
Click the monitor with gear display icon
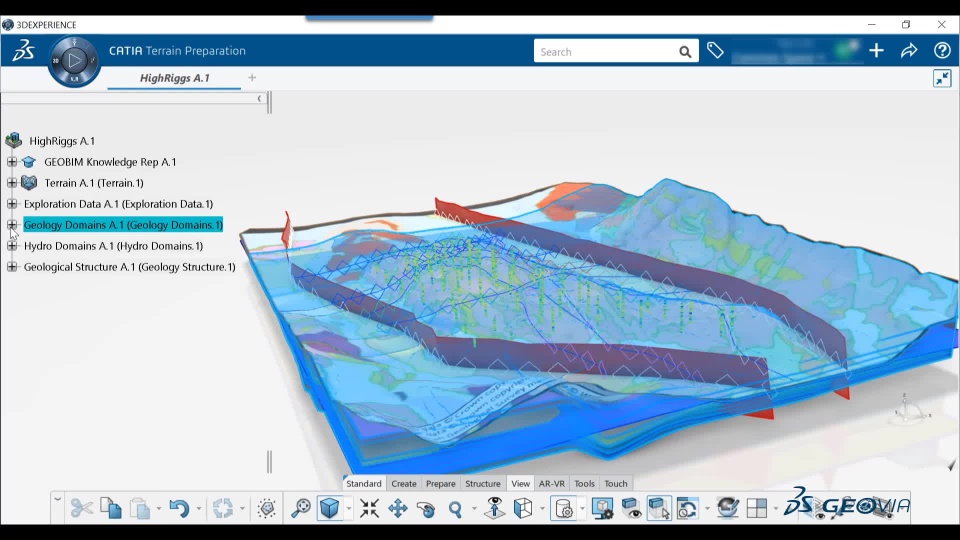pyautogui.click(x=602, y=508)
